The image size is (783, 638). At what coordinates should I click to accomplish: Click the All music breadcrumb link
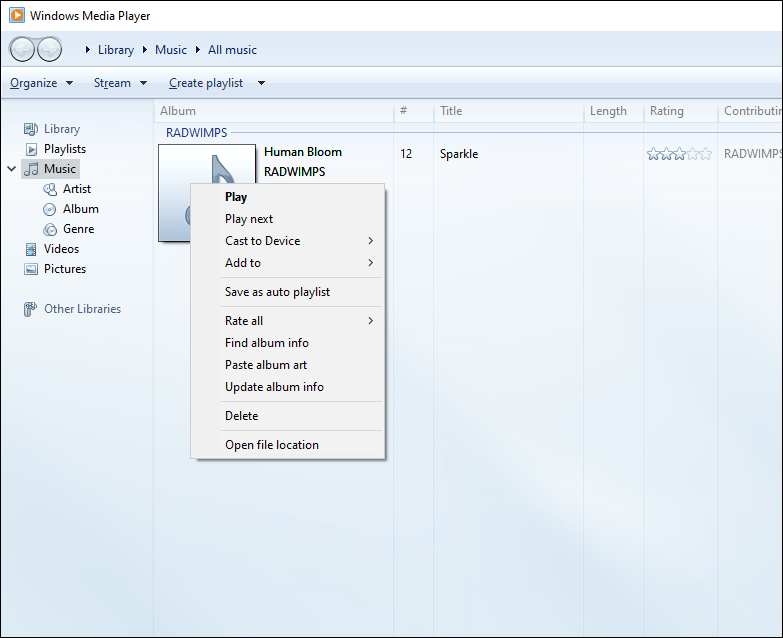pyautogui.click(x=232, y=49)
